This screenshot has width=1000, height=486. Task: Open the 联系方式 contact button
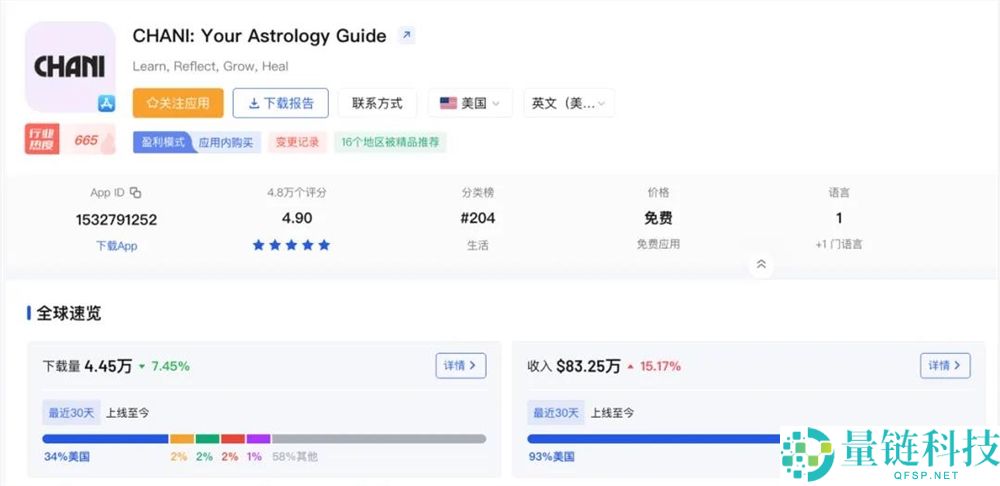click(x=377, y=103)
